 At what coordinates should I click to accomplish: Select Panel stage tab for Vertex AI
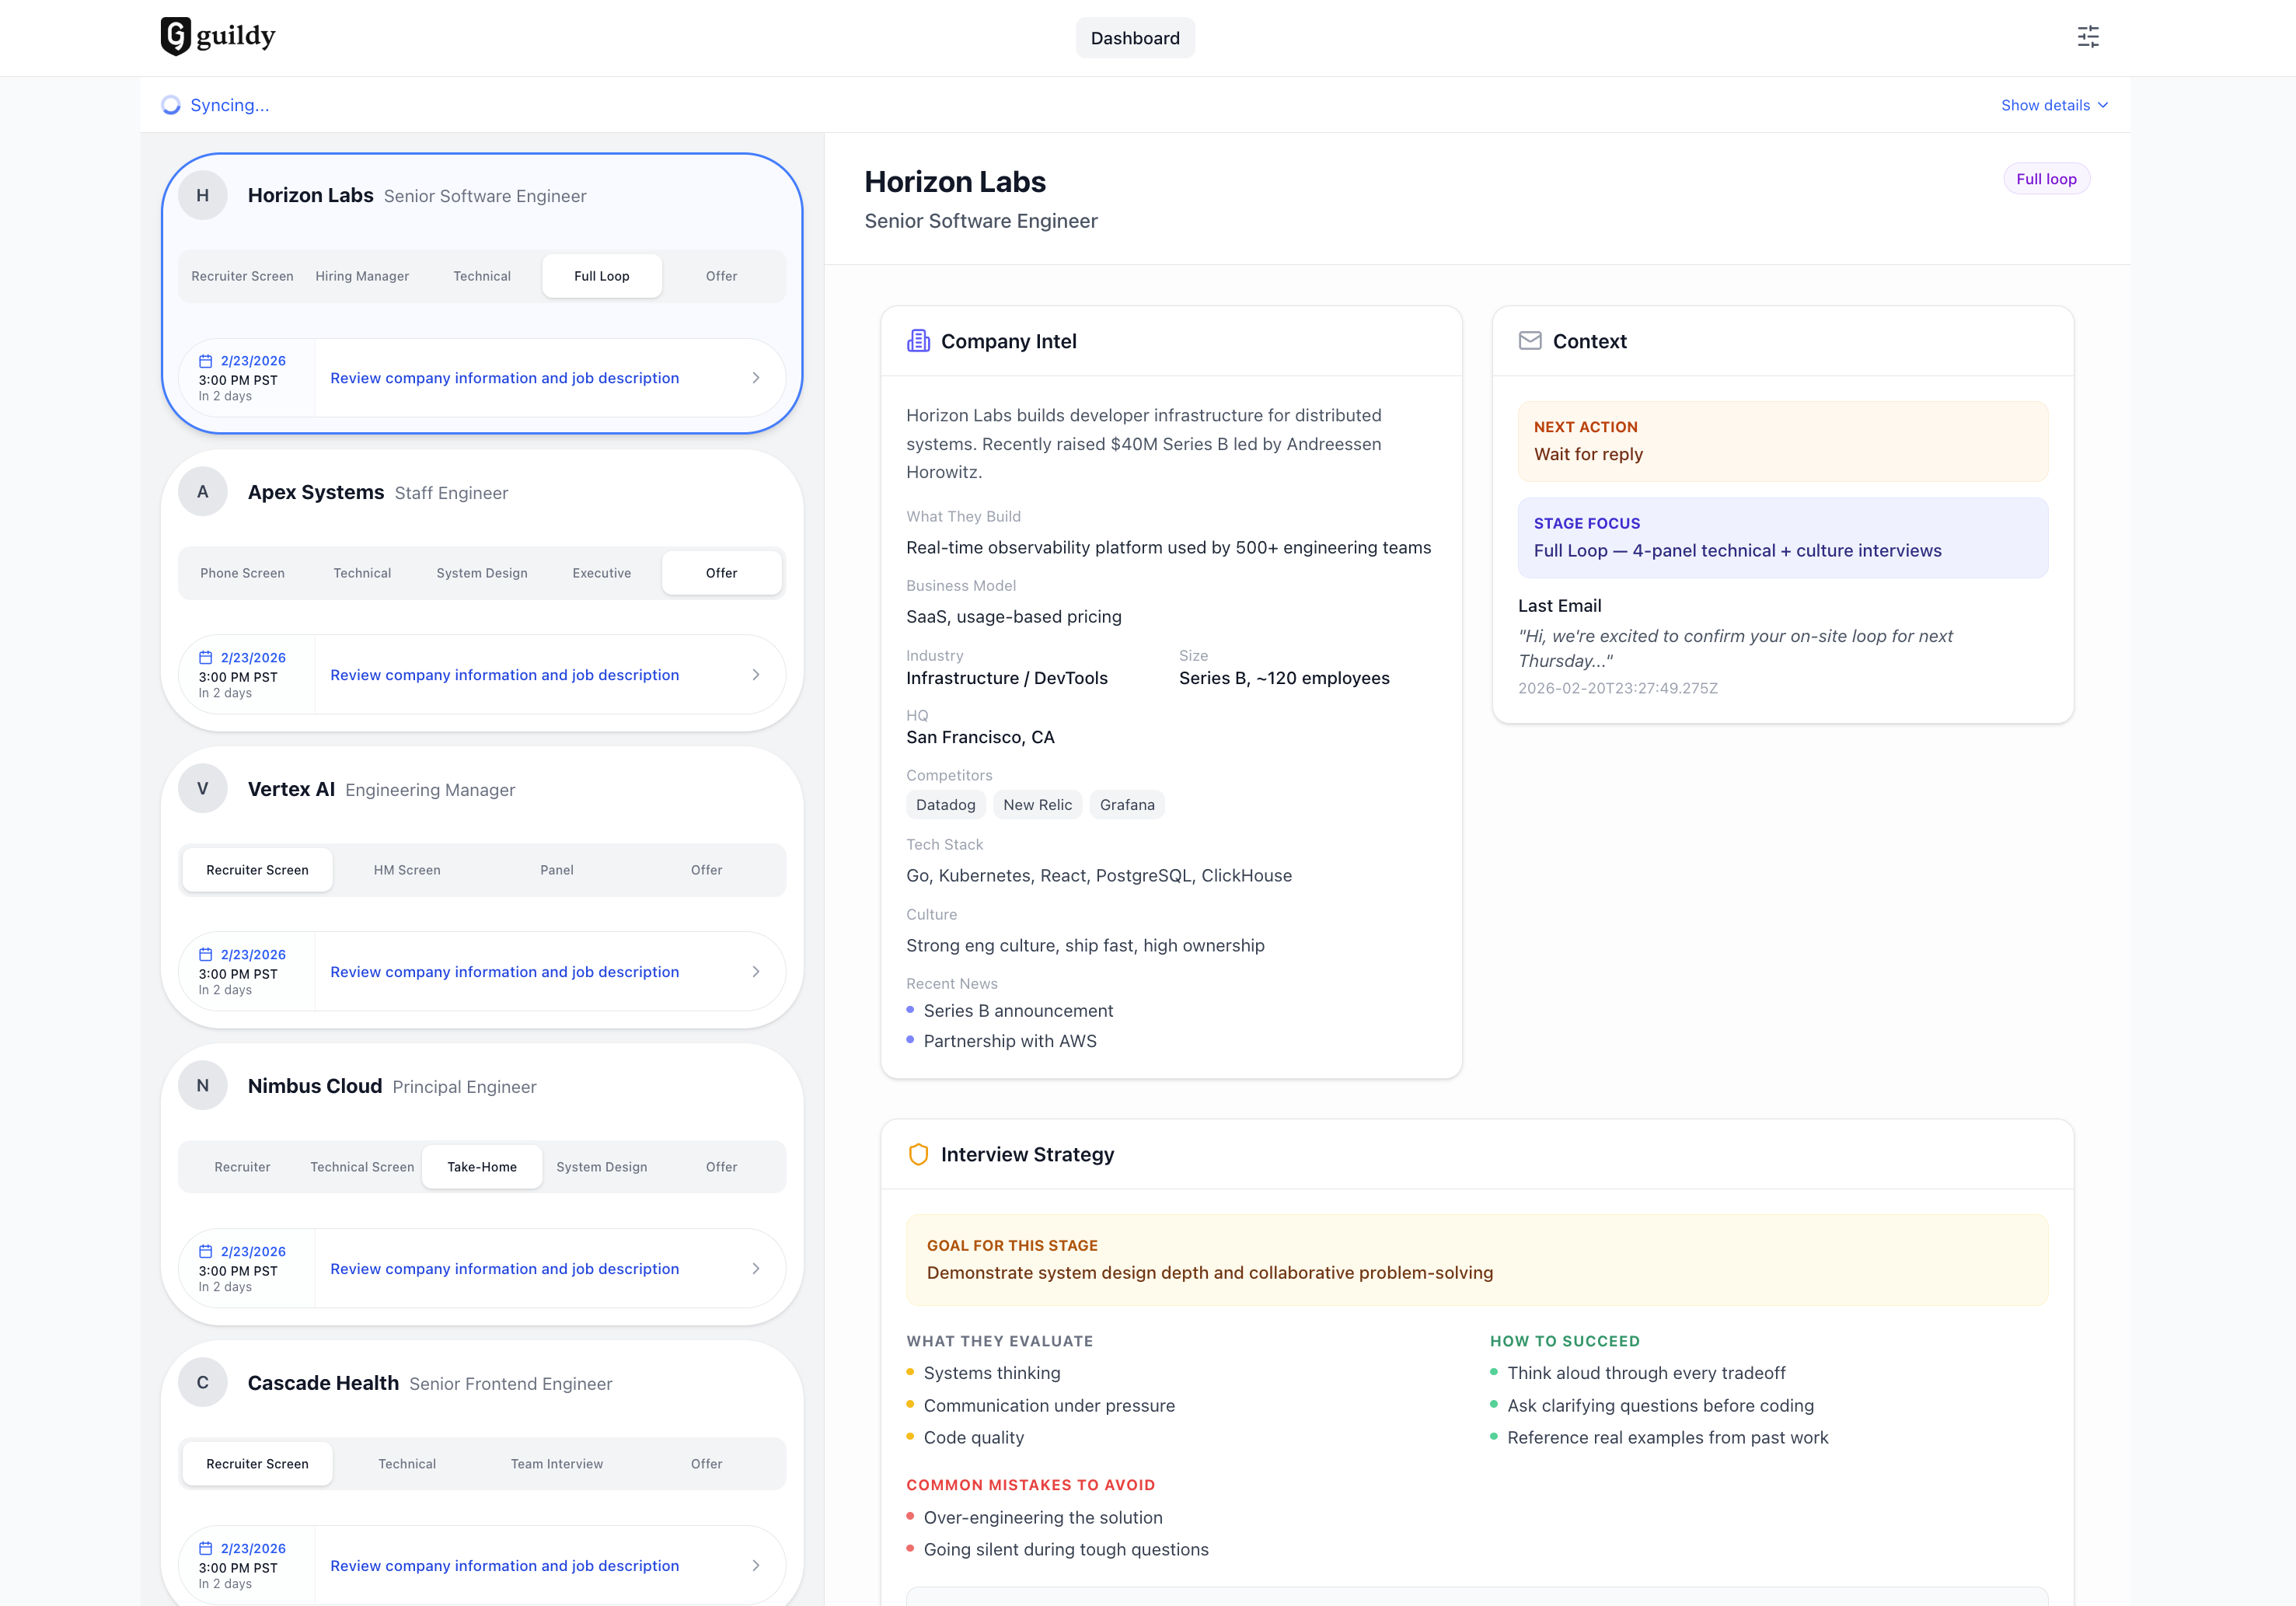point(556,870)
